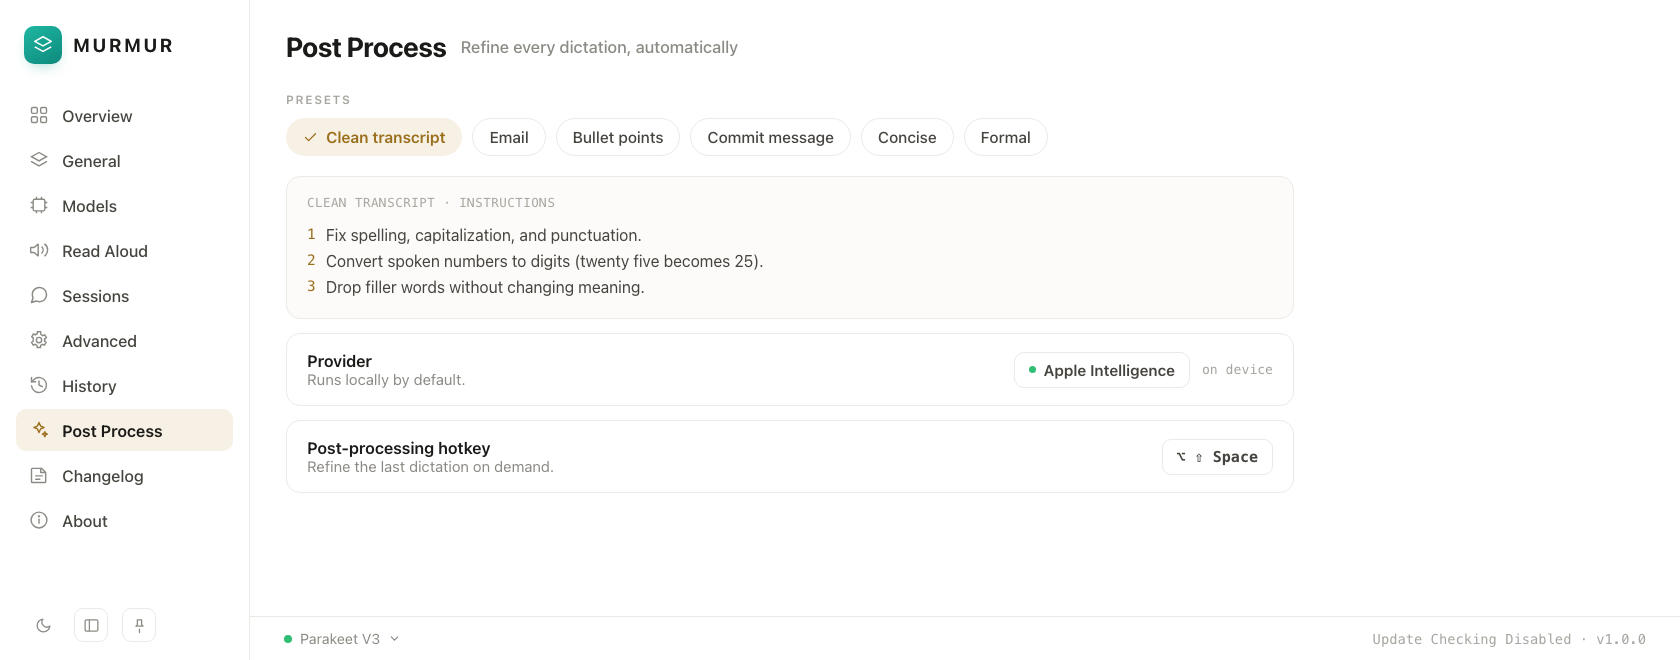Click the pin window icon
This screenshot has height=660, width=1680.
click(x=139, y=626)
